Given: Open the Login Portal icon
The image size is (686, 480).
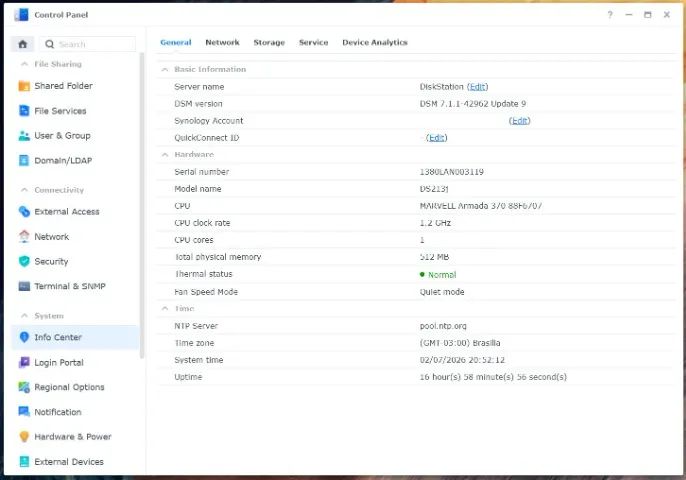Looking at the screenshot, I should pyautogui.click(x=24, y=362).
